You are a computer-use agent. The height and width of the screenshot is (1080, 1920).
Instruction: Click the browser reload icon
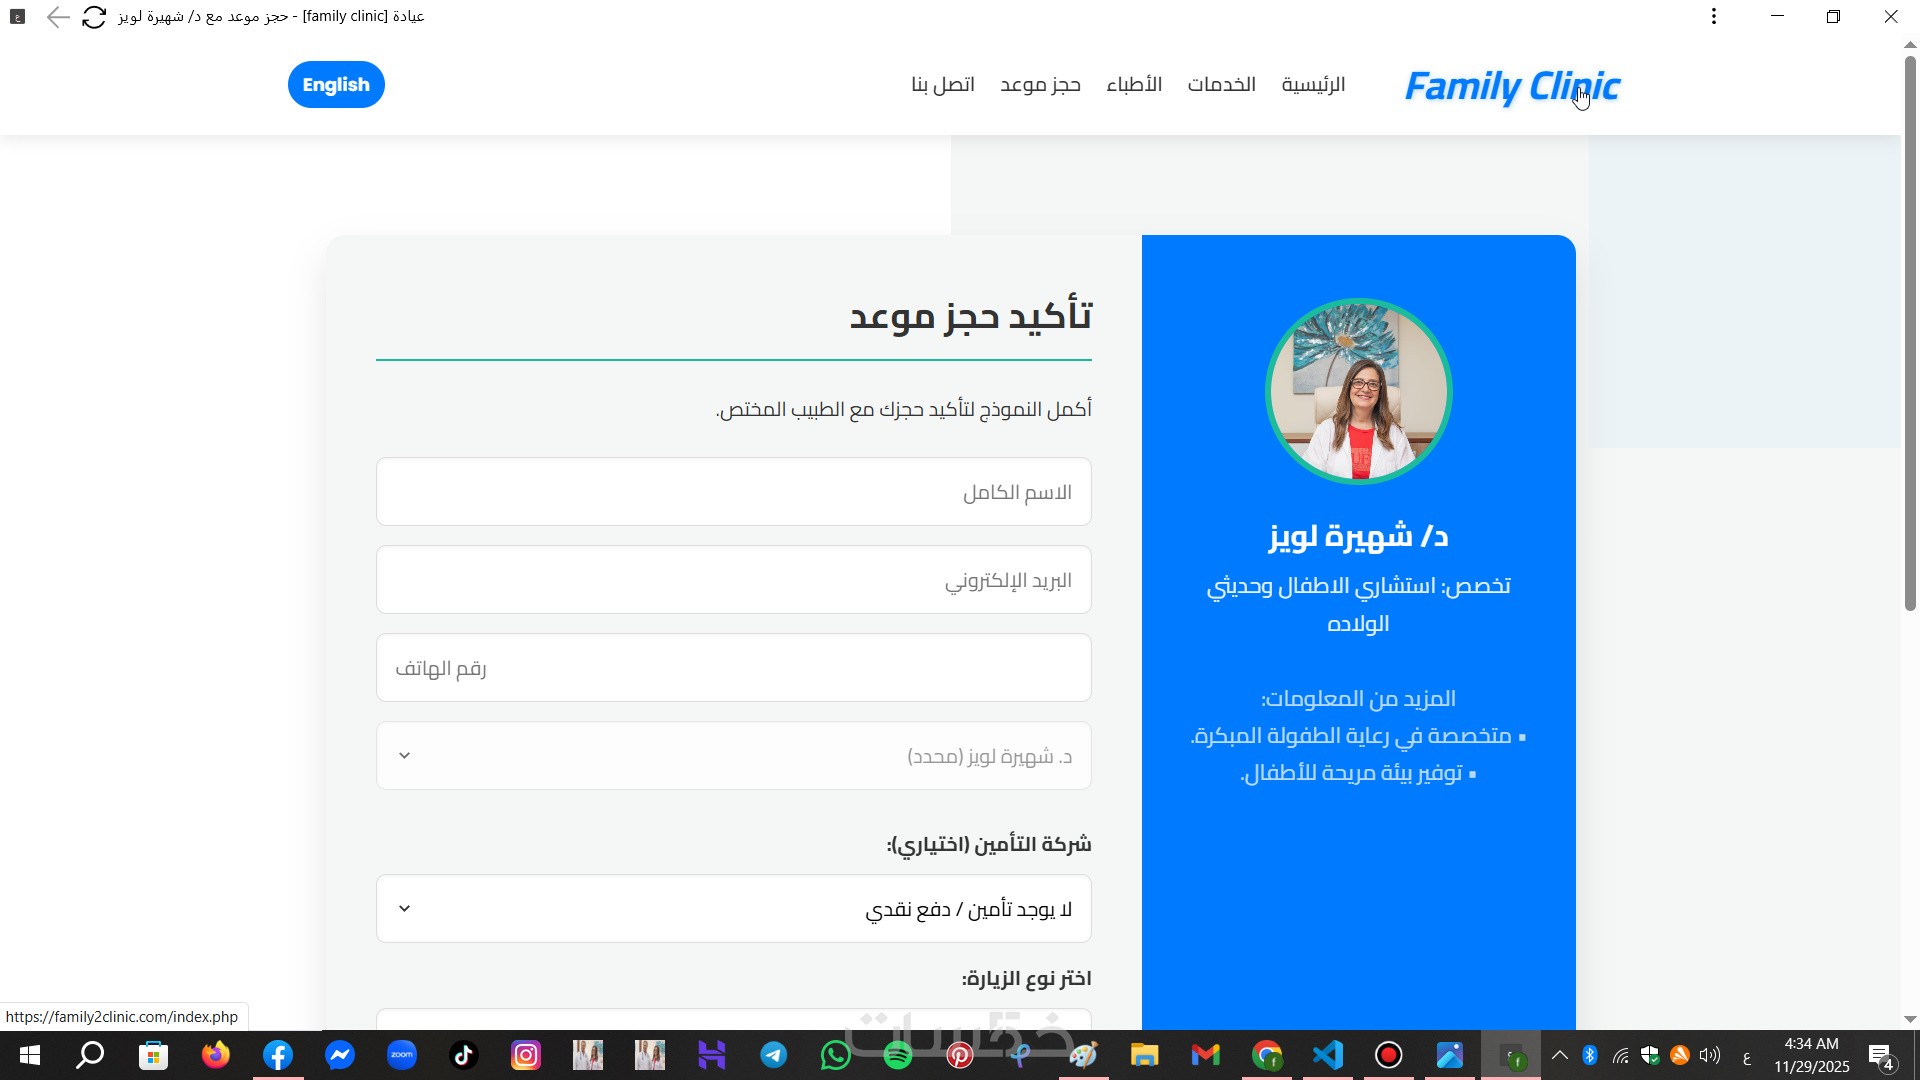[94, 17]
